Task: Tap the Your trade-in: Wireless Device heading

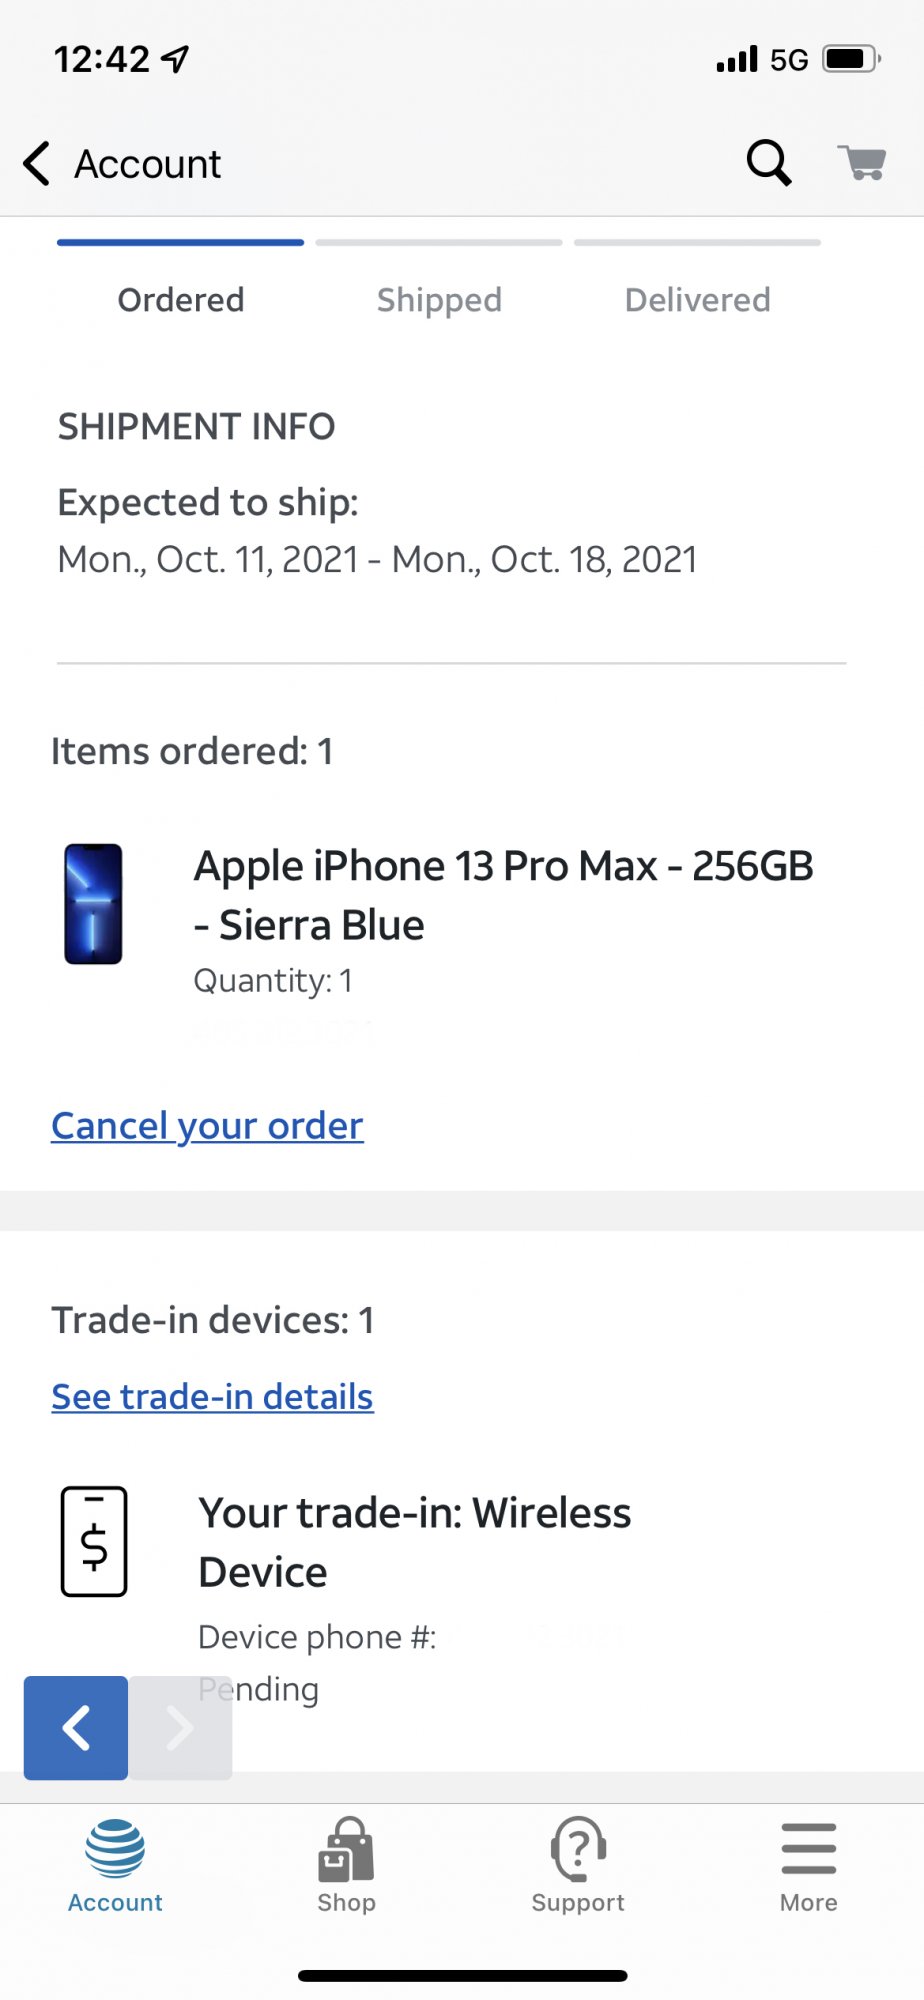Action: [x=415, y=1542]
